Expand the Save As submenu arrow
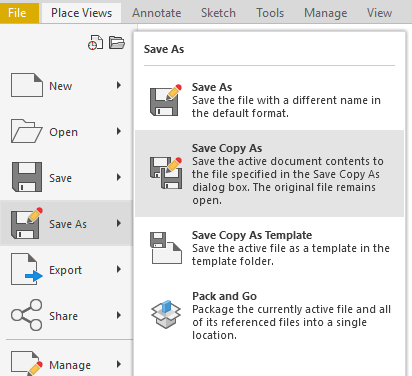This screenshot has height=376, width=412. pyautogui.click(x=119, y=223)
